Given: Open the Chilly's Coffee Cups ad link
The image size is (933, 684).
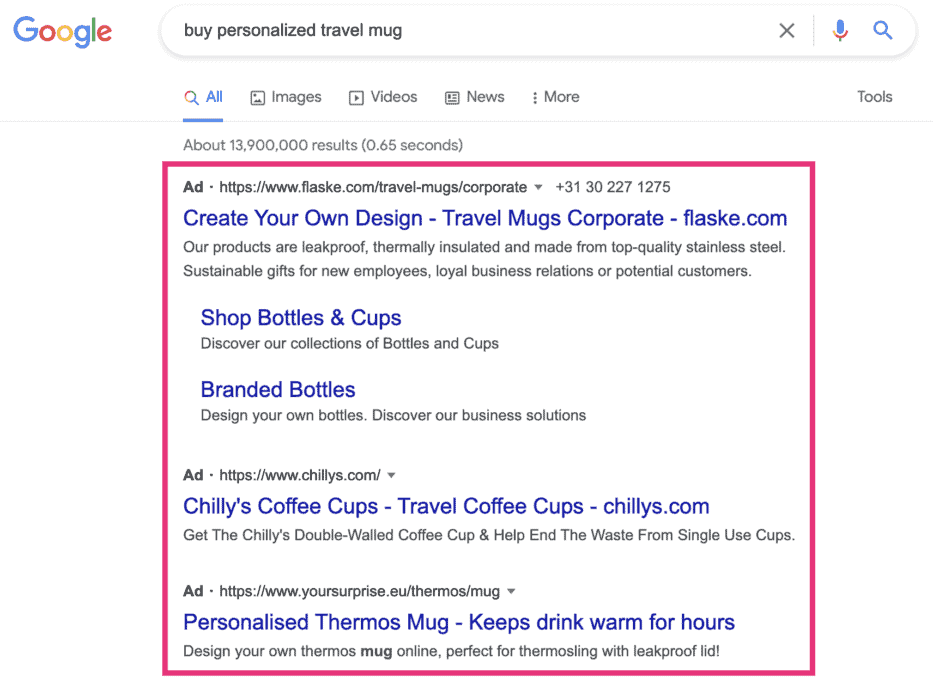Looking at the screenshot, I should point(446,506).
